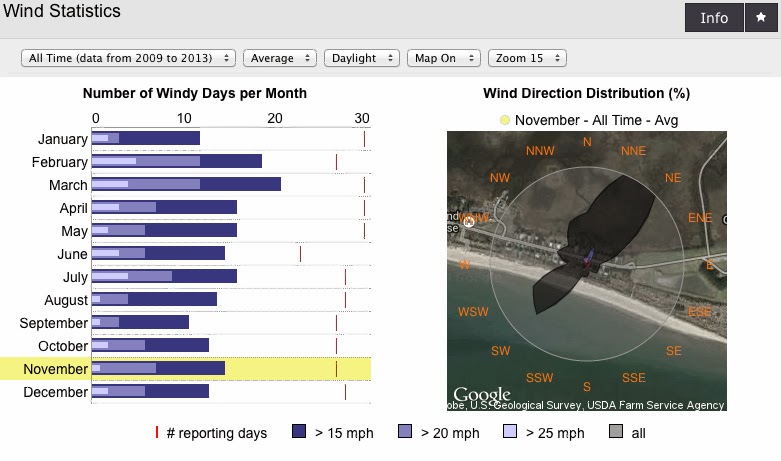The image size is (781, 461).
Task: Click the Info button
Action: 714,17
